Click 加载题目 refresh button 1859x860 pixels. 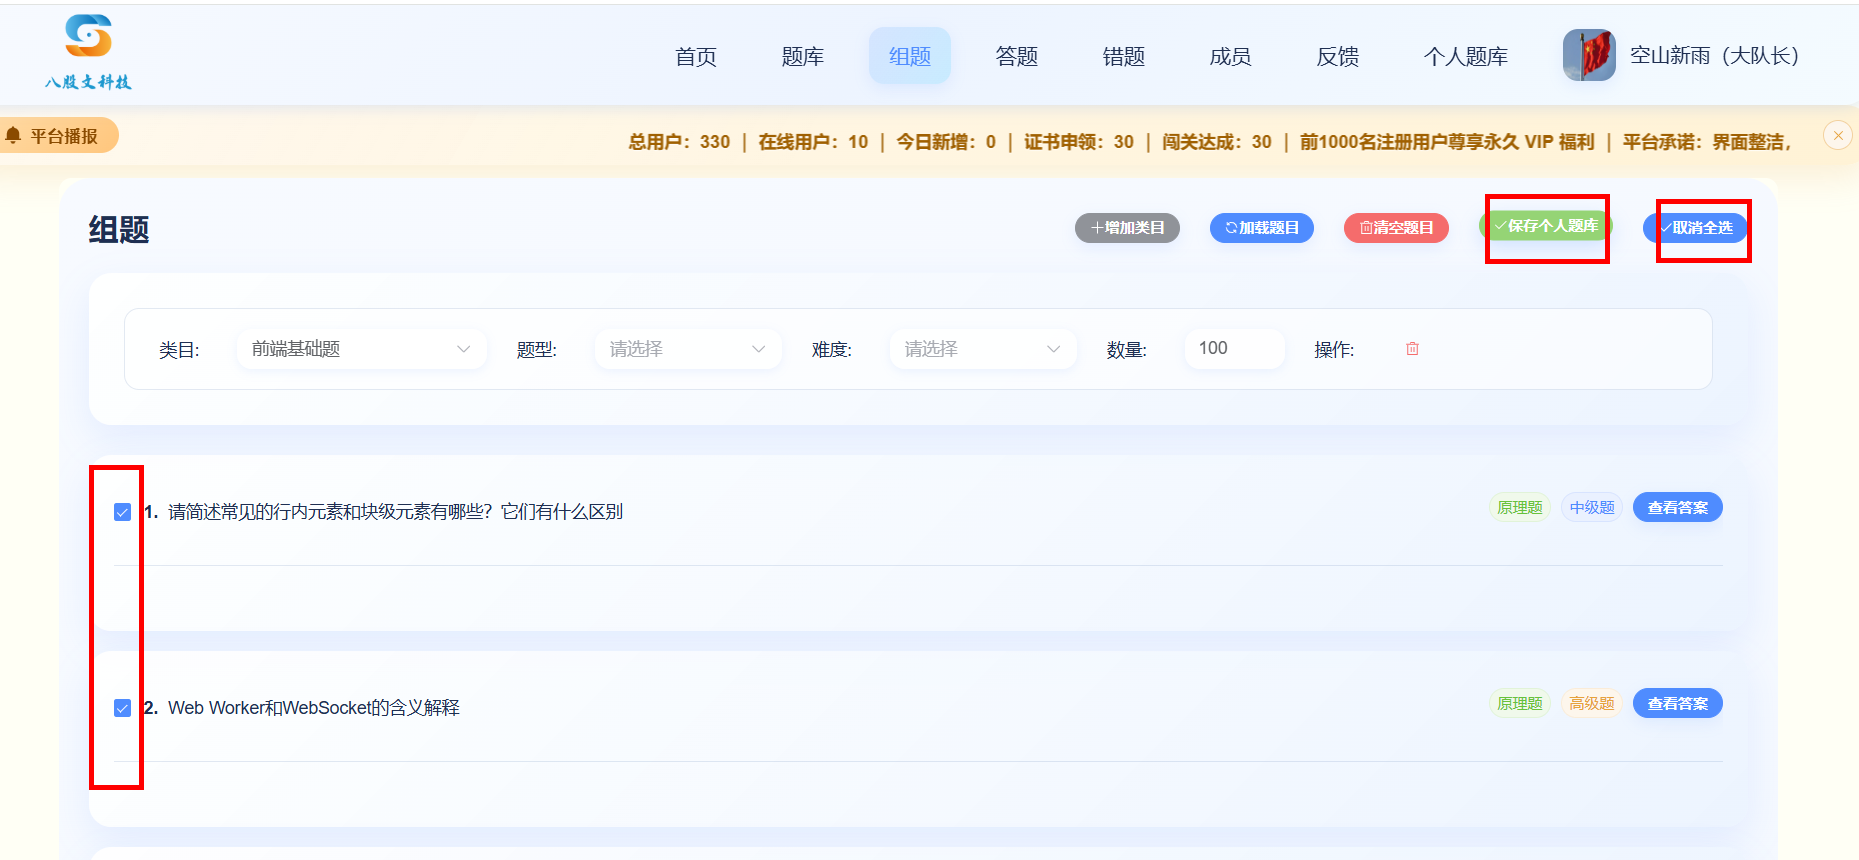[x=1262, y=228]
